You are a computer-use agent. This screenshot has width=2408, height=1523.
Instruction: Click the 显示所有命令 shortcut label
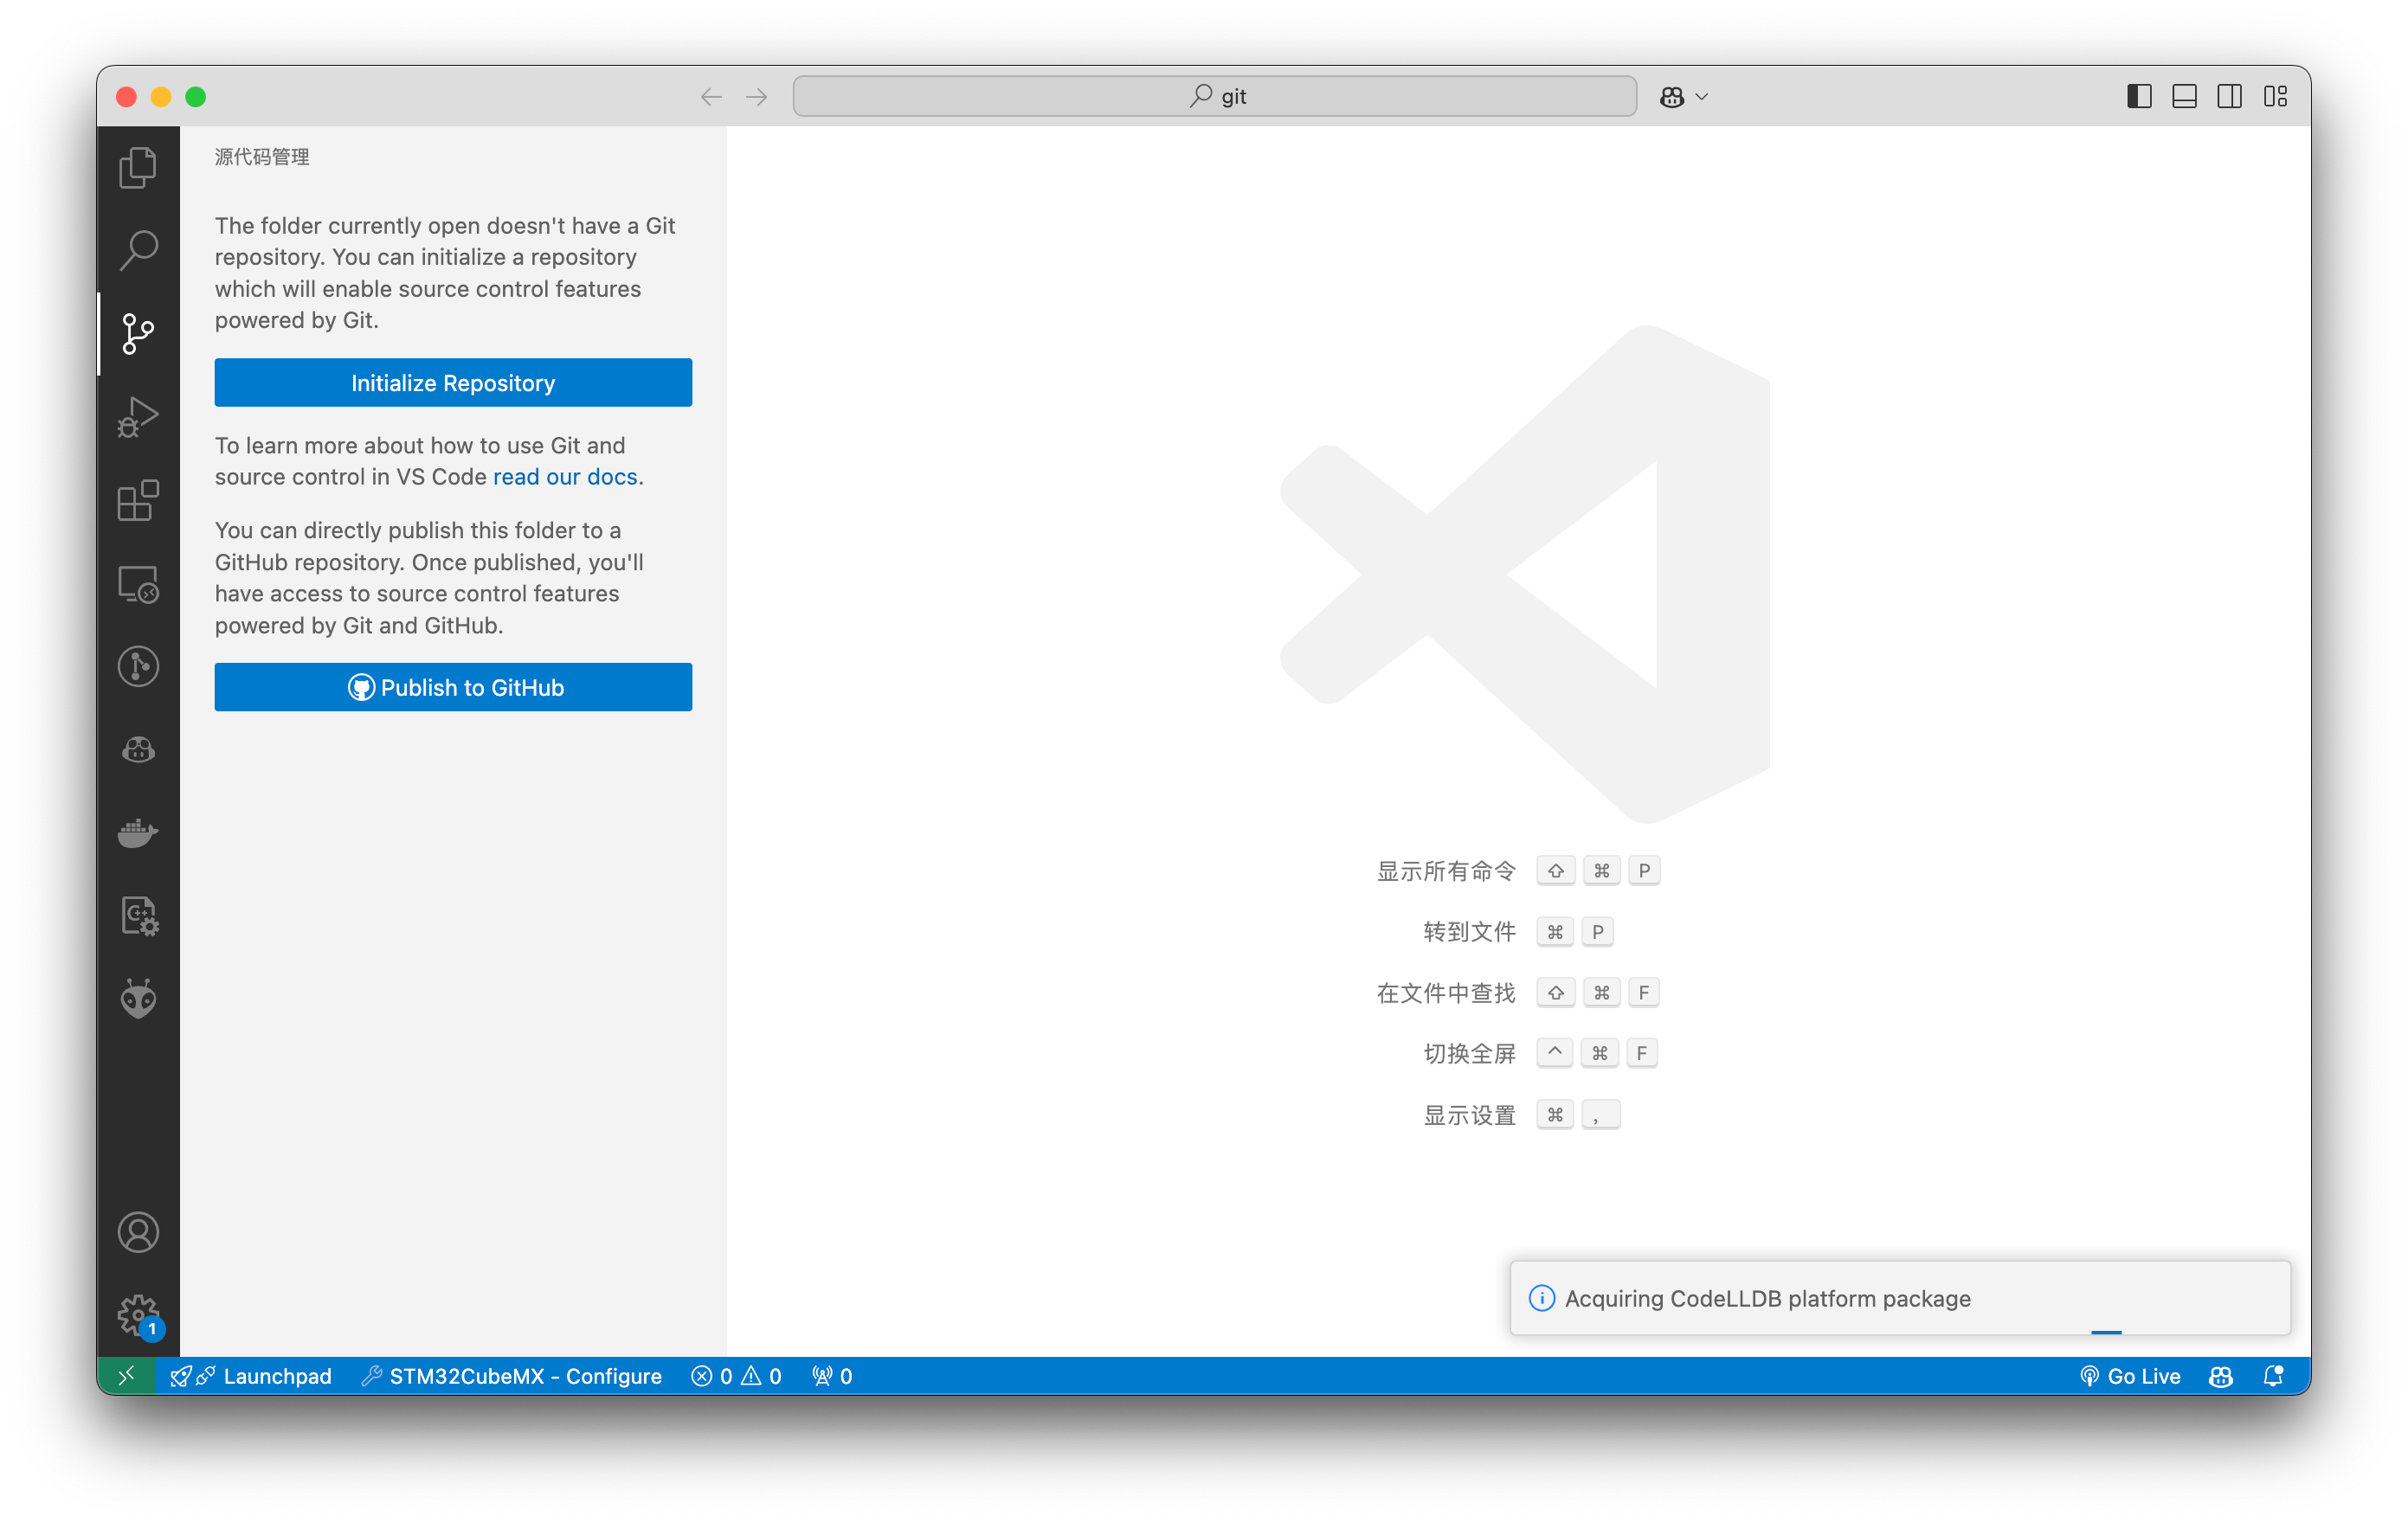coord(1446,871)
